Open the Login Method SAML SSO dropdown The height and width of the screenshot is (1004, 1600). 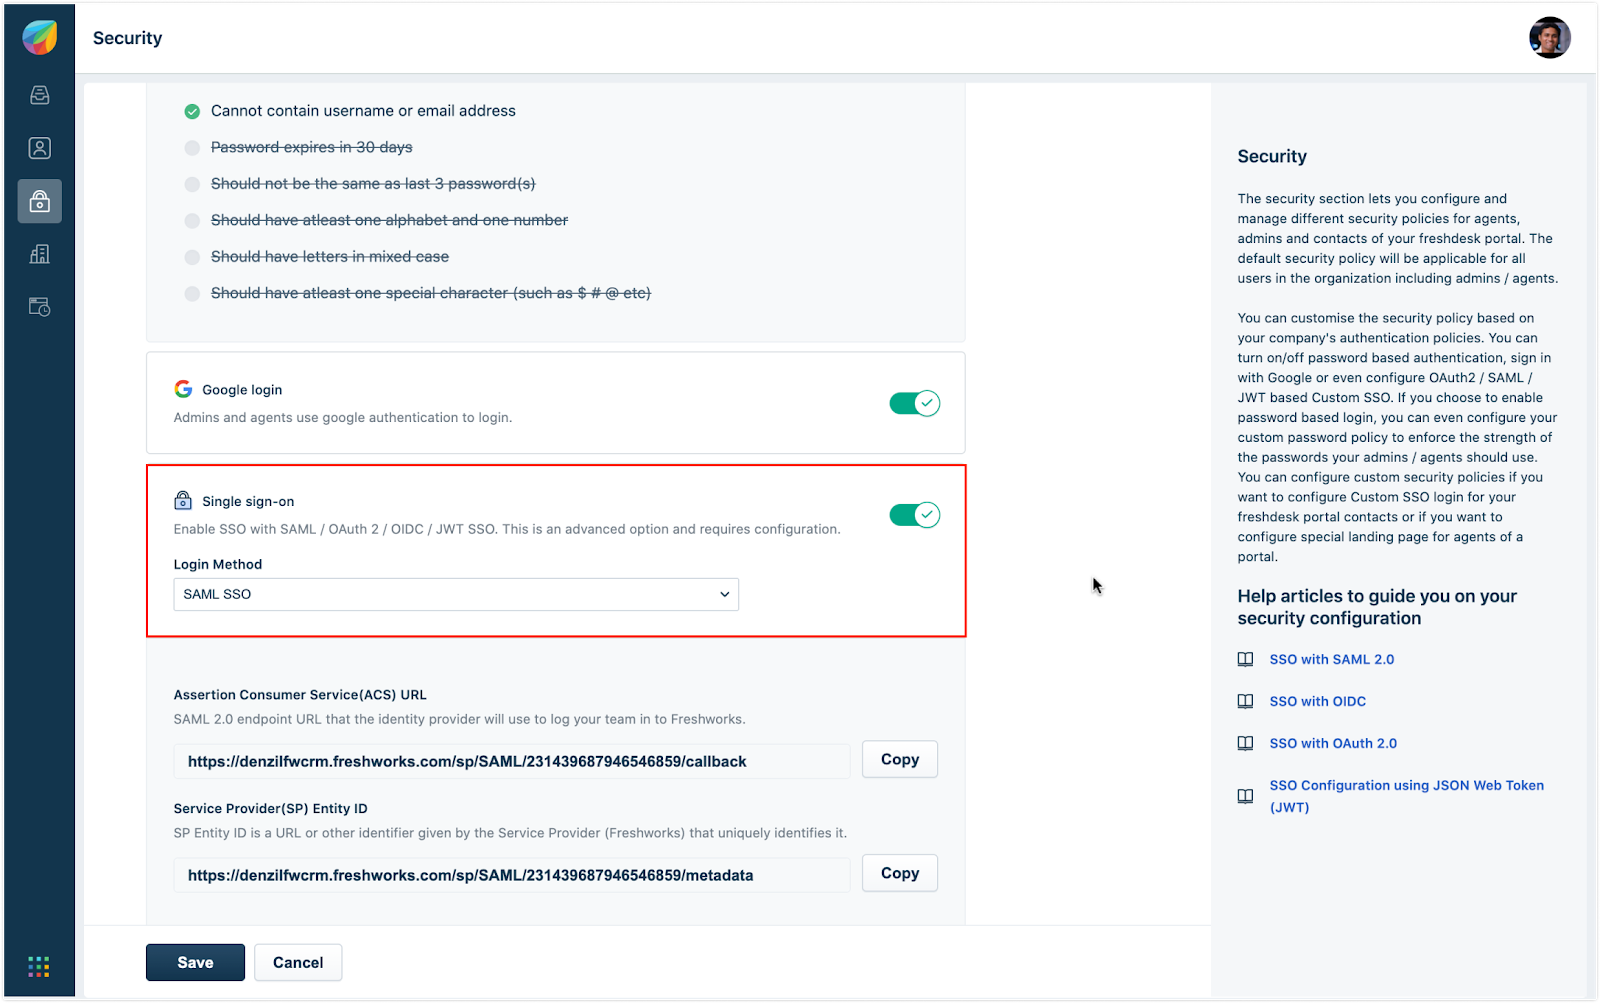point(456,594)
